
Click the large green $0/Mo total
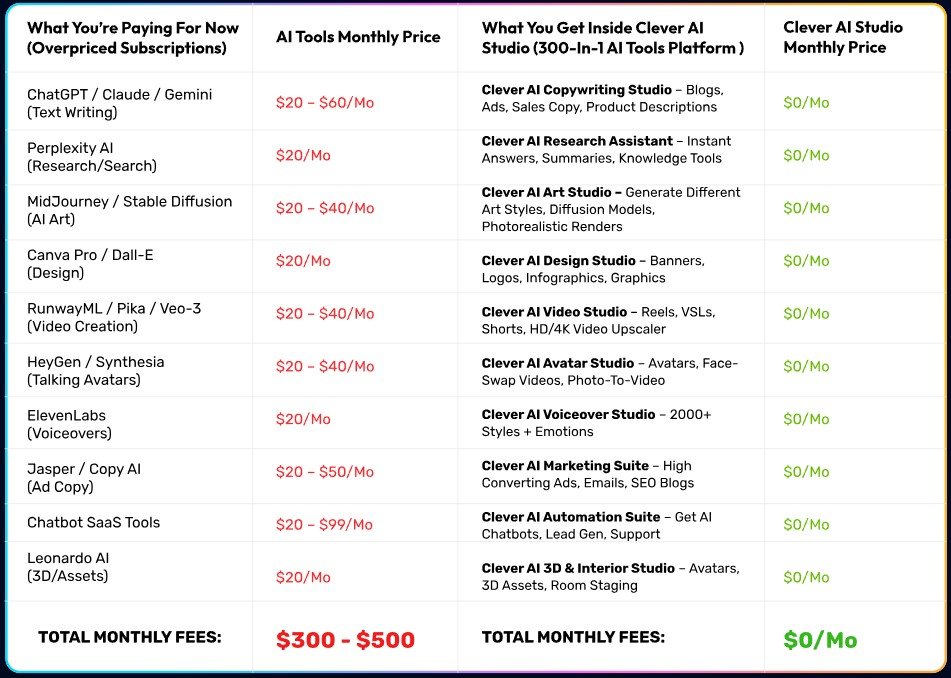point(820,640)
